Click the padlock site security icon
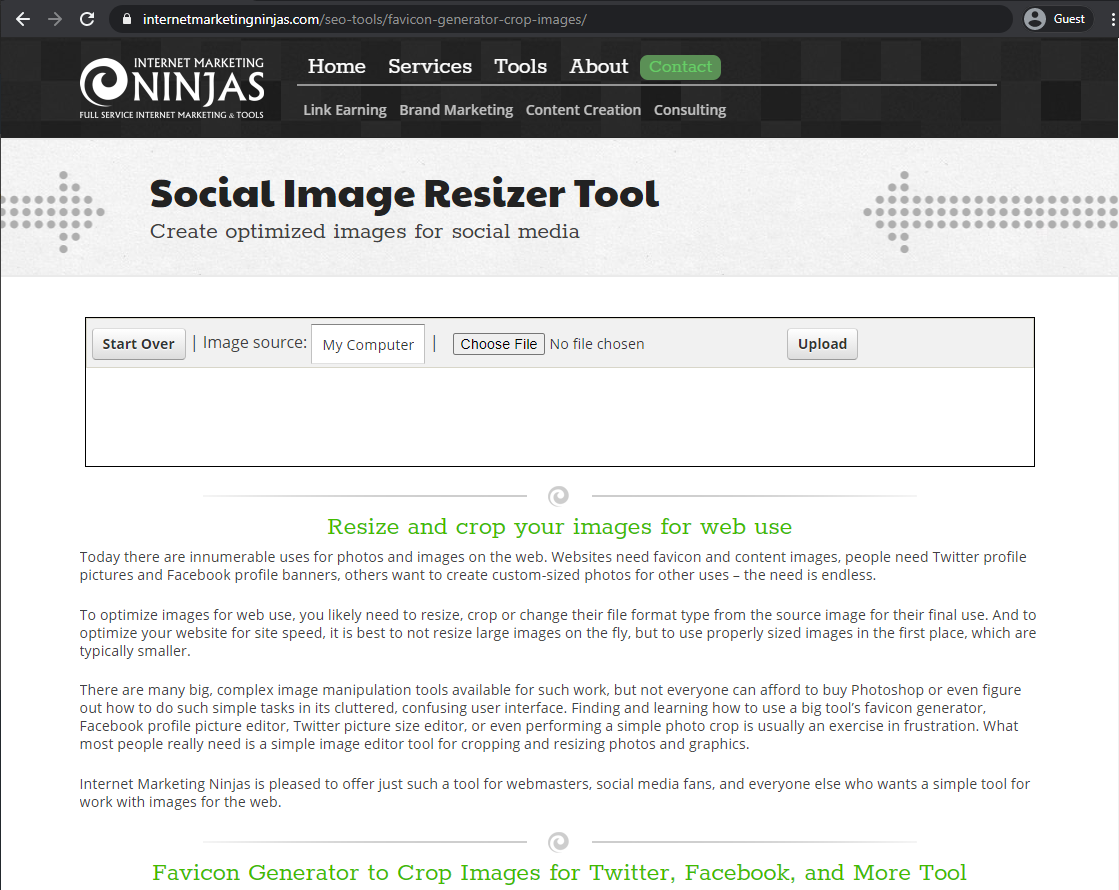1119x890 pixels. [127, 19]
